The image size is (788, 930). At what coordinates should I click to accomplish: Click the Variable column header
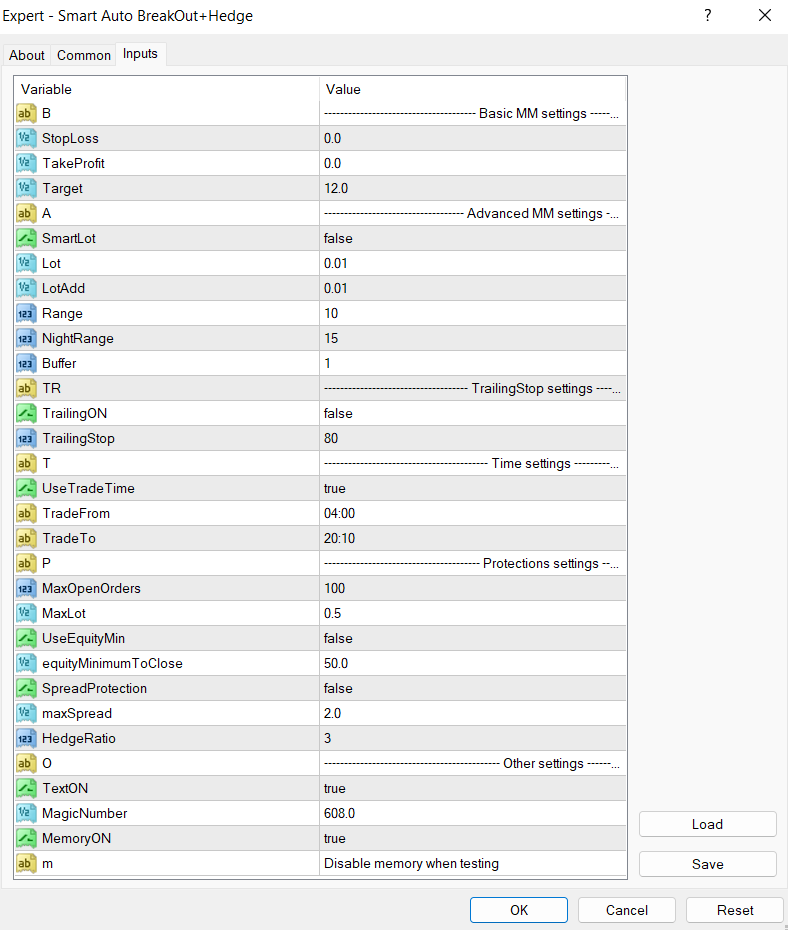(167, 89)
